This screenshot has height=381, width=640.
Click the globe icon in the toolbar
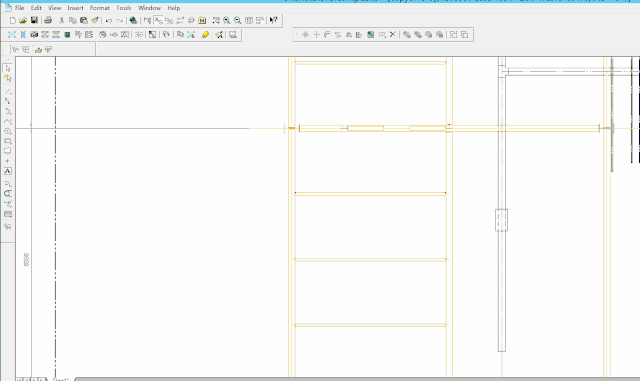click(x=133, y=20)
